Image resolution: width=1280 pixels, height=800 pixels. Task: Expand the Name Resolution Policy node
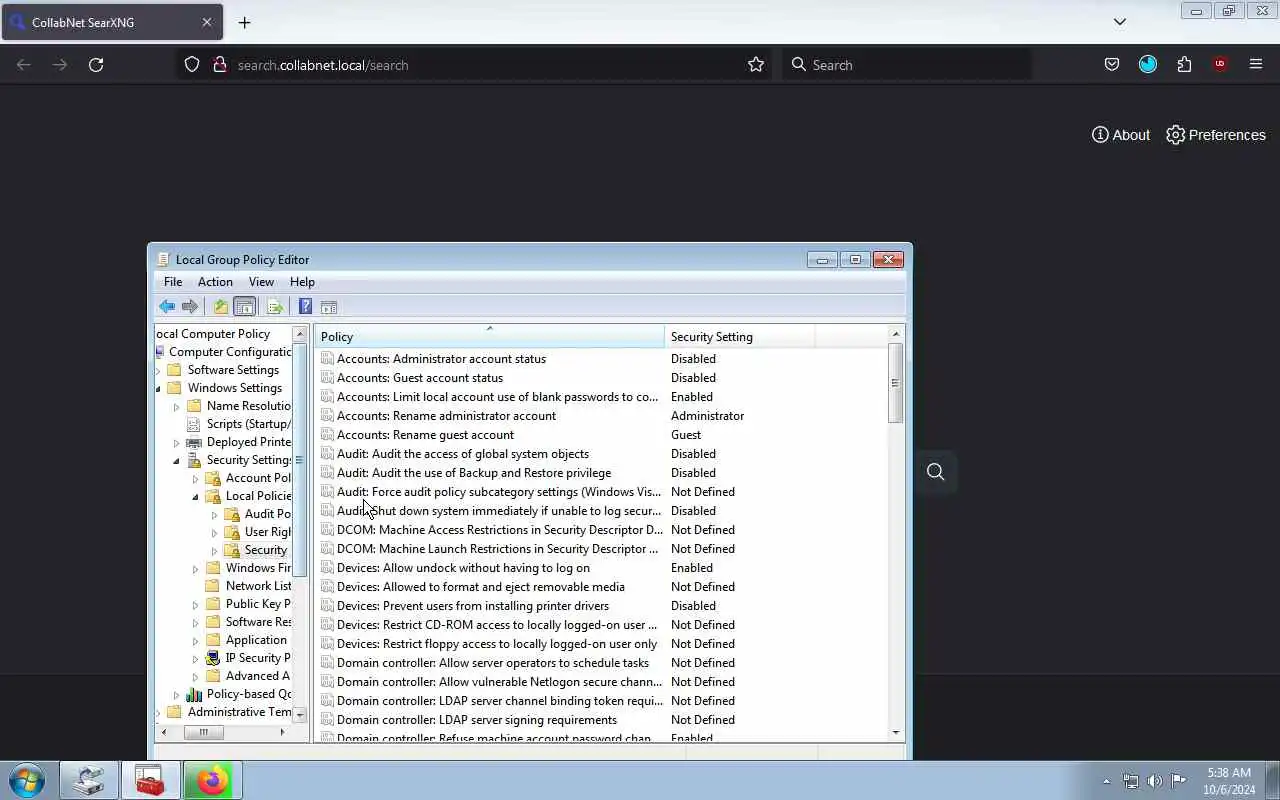click(177, 406)
